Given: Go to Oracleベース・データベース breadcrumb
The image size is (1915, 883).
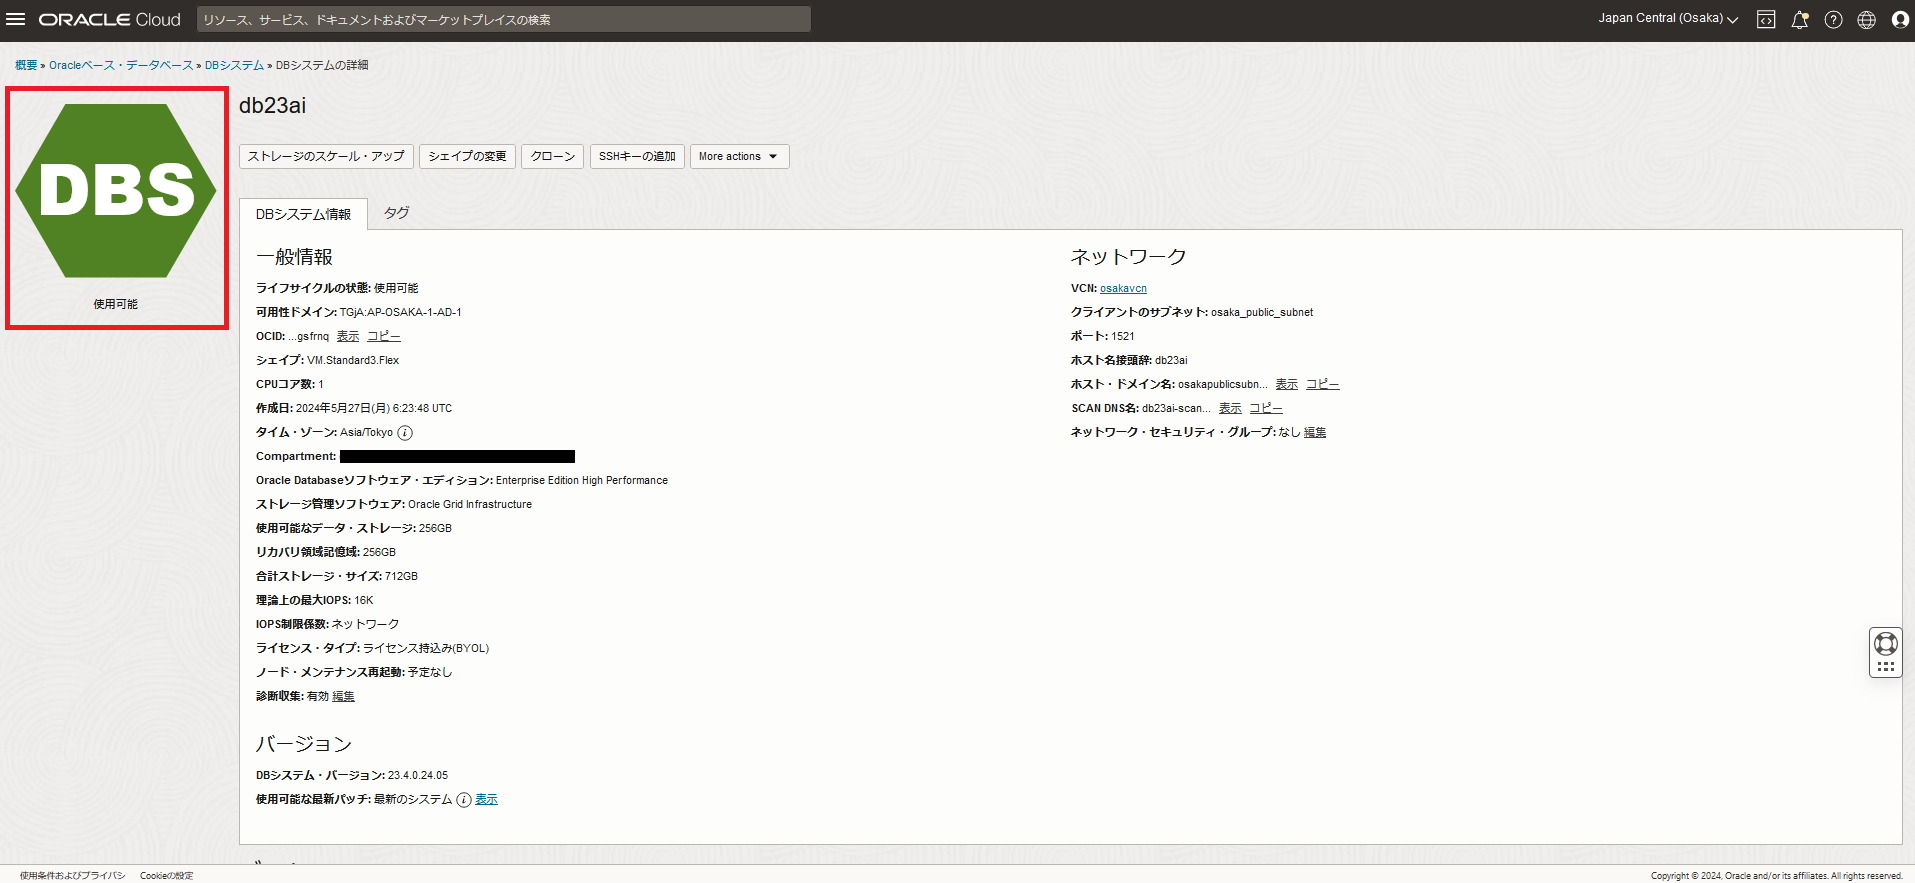Looking at the screenshot, I should (121, 65).
